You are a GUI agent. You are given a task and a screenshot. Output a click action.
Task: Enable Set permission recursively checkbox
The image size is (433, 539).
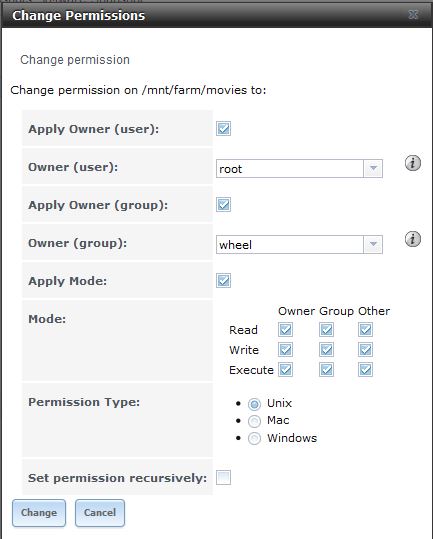[x=223, y=477]
